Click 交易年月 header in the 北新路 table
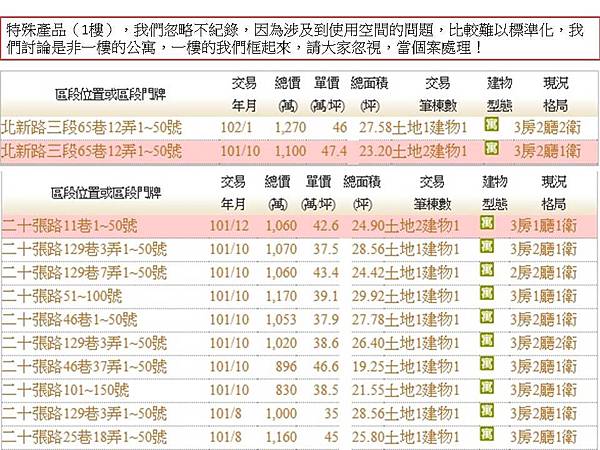The height and width of the screenshot is (450, 600). coord(244,94)
